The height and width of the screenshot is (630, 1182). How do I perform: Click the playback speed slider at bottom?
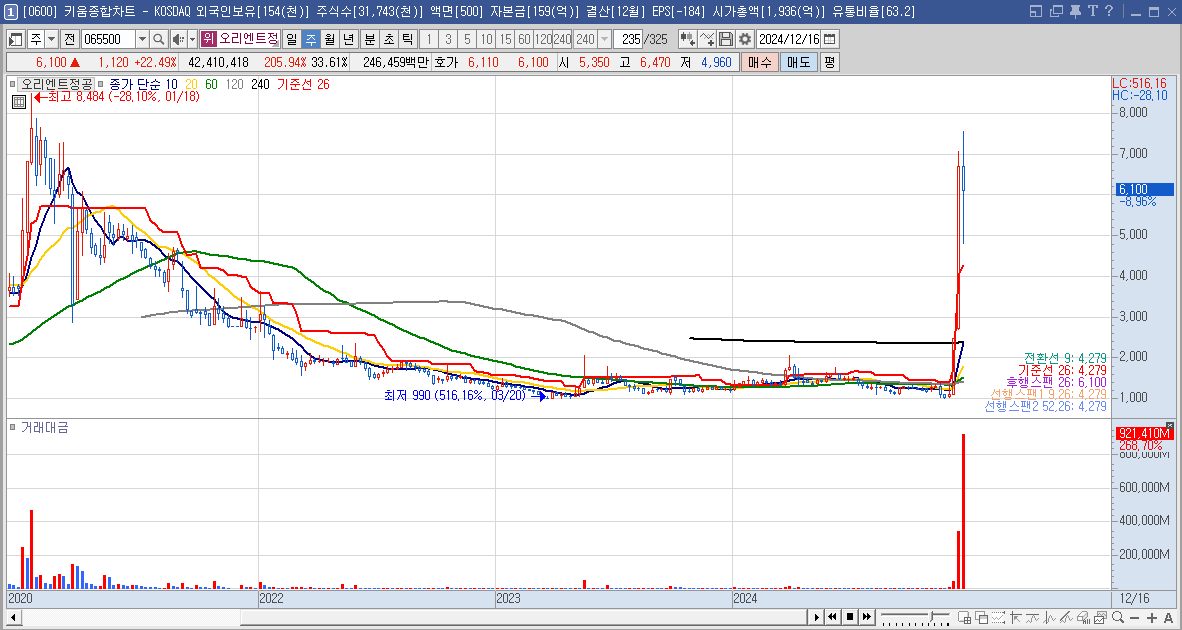(x=915, y=618)
